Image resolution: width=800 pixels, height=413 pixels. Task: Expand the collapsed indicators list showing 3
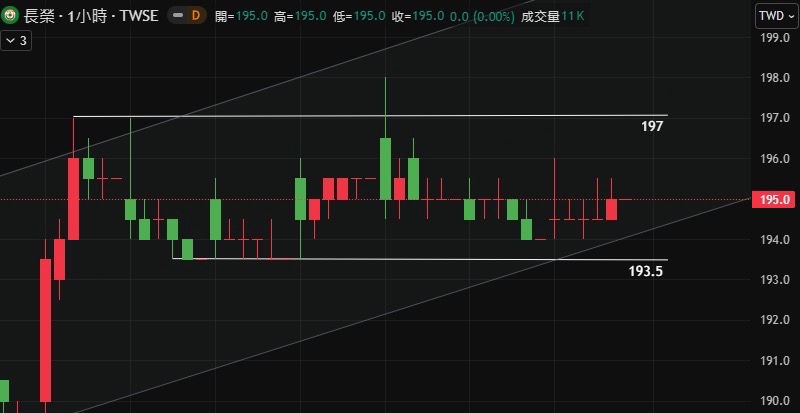pos(16,41)
